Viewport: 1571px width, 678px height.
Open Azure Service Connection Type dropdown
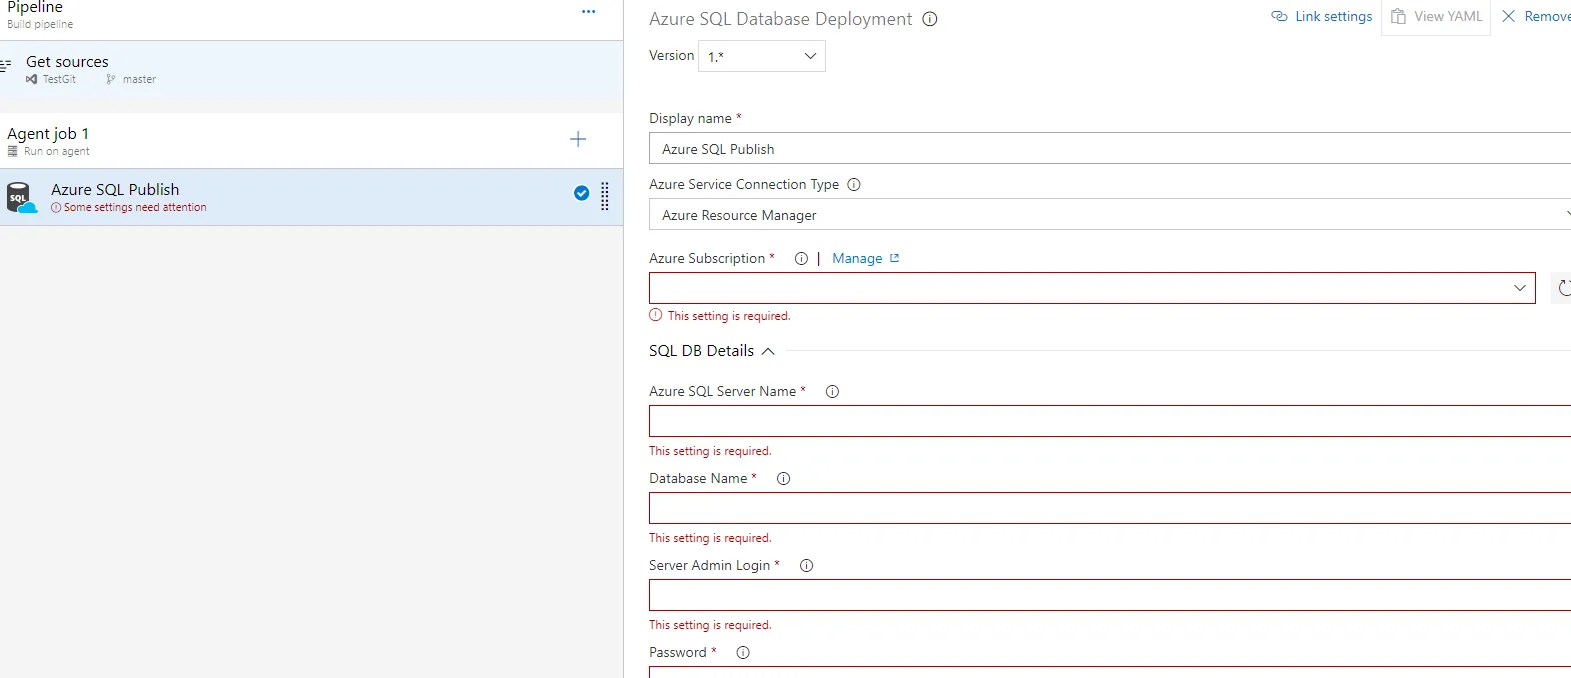point(1110,215)
